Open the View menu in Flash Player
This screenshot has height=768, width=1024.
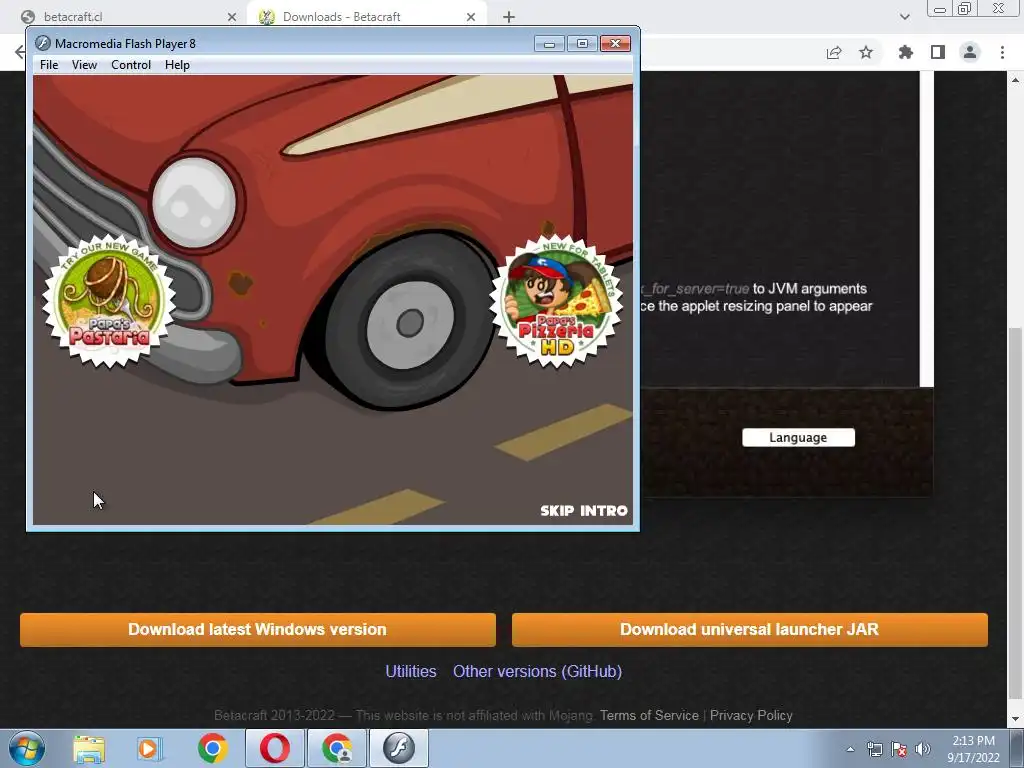click(x=84, y=65)
